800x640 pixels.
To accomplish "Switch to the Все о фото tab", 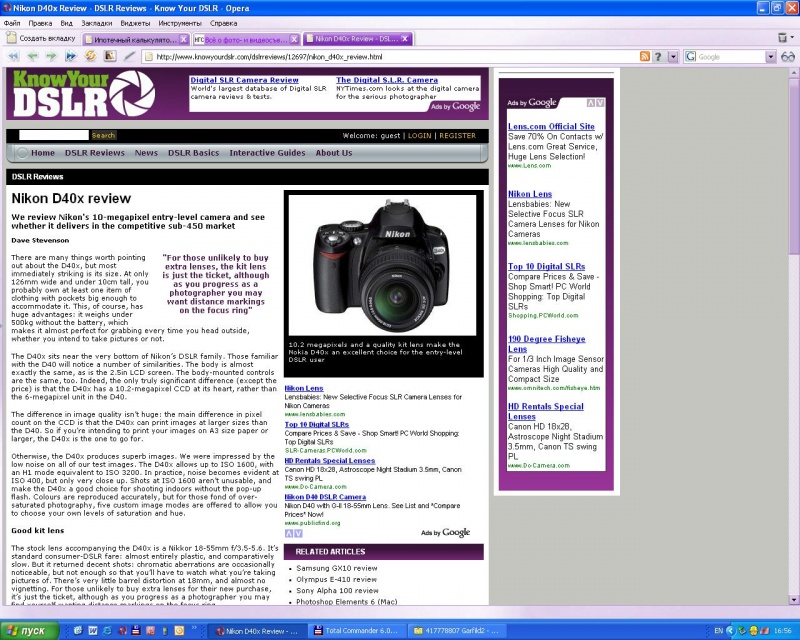I will point(240,40).
